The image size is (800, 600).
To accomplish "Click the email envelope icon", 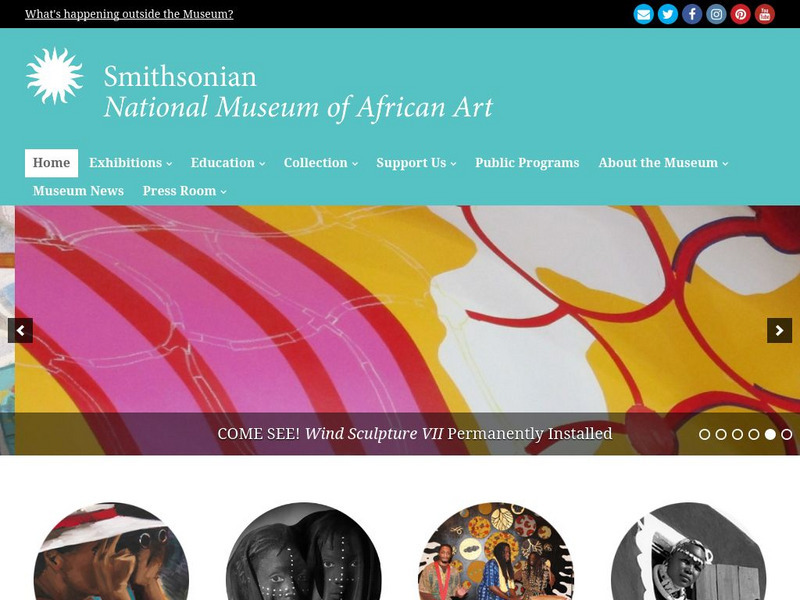I will tap(643, 14).
